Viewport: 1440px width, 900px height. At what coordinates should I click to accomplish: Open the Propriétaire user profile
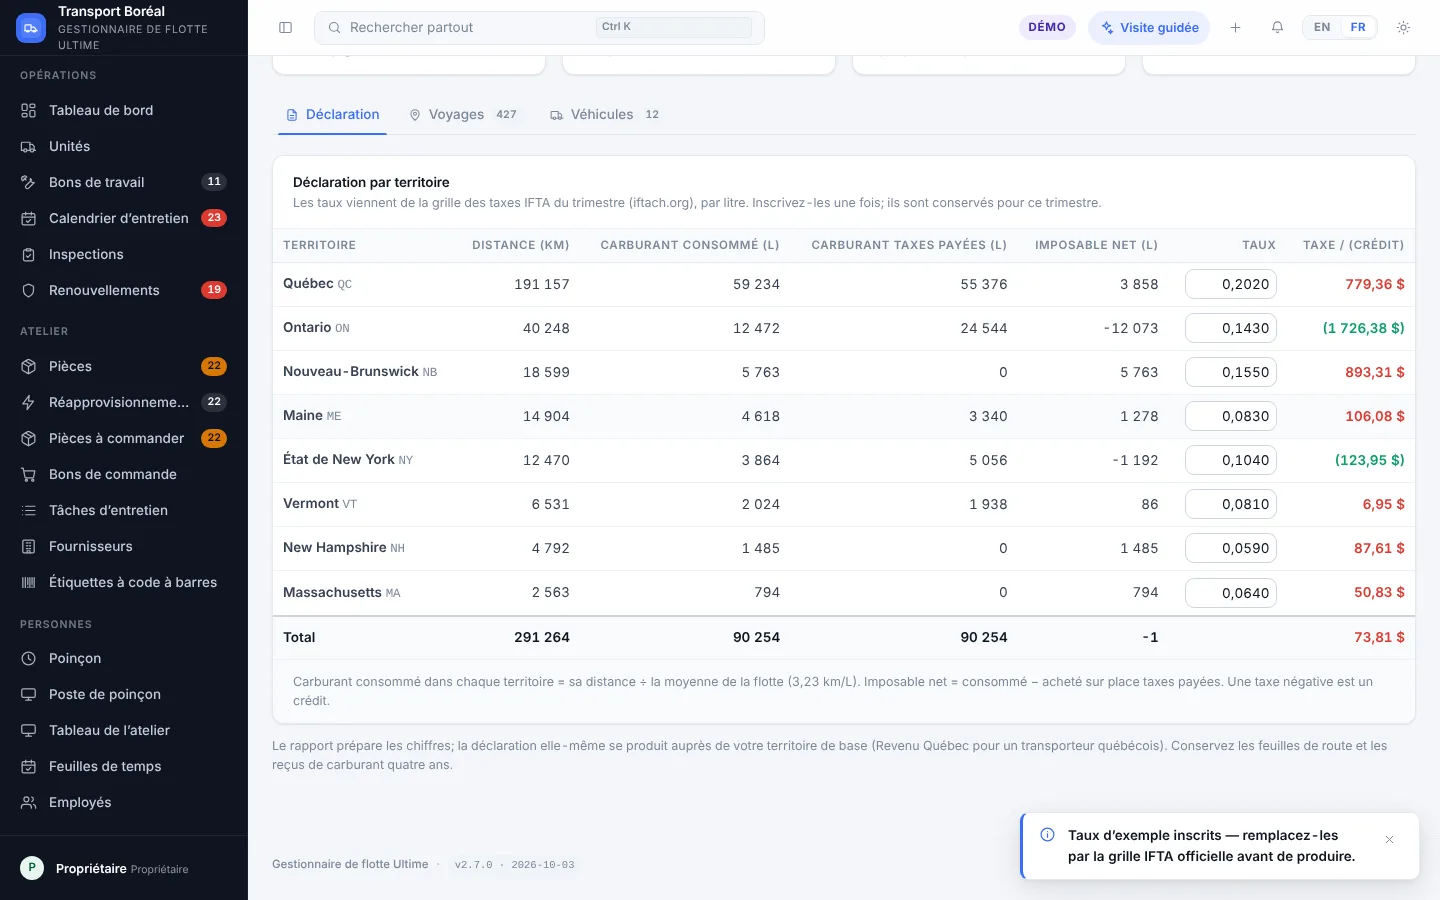click(124, 868)
